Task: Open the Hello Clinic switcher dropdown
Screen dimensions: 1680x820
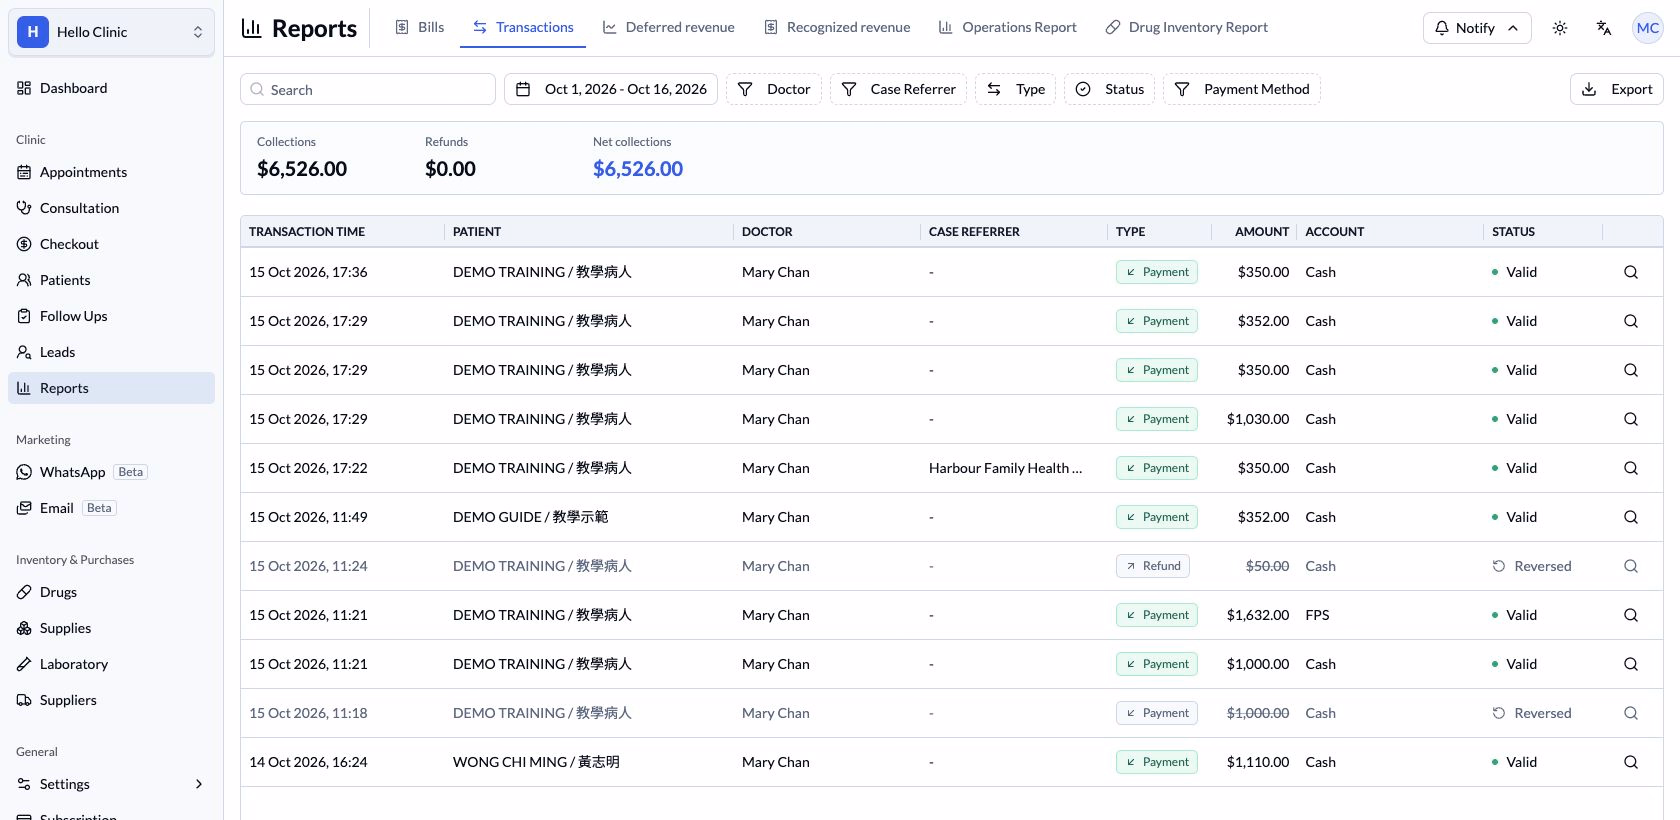Action: point(111,32)
